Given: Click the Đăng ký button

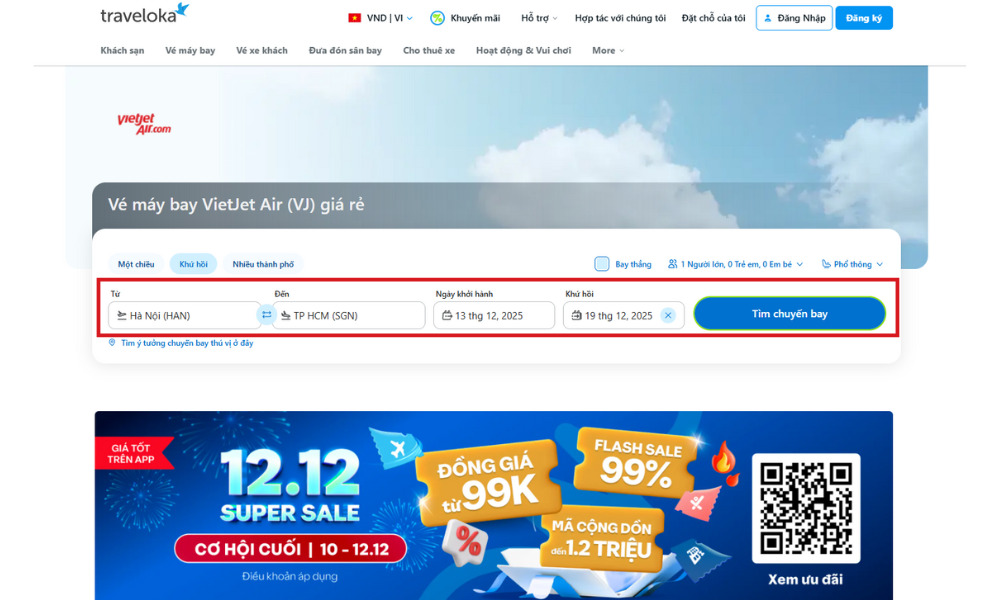Looking at the screenshot, I should 863,17.
